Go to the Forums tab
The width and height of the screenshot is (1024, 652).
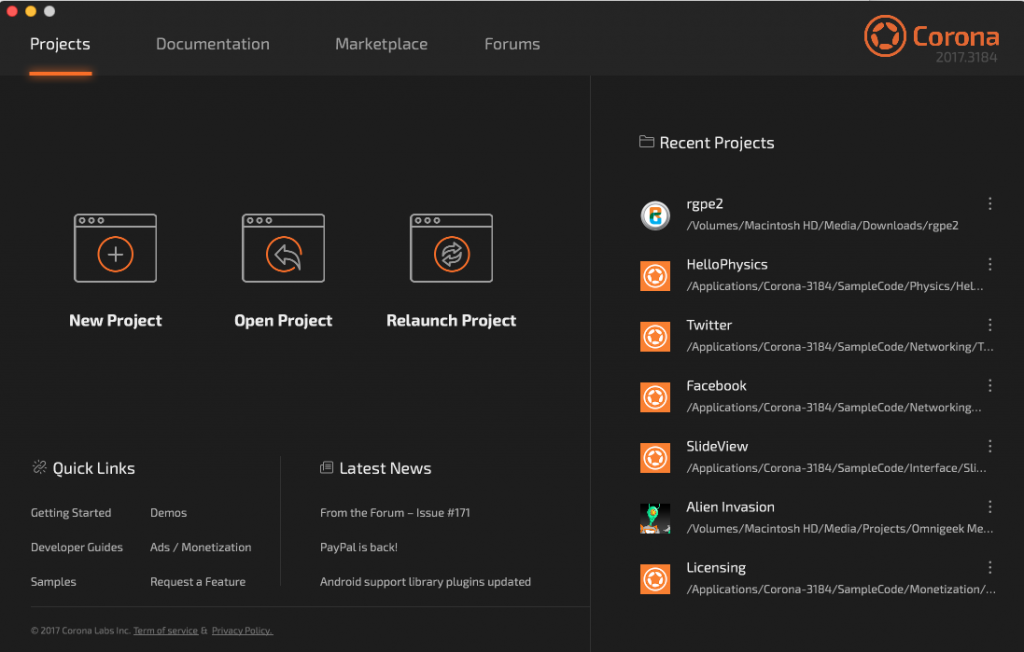[x=512, y=44]
